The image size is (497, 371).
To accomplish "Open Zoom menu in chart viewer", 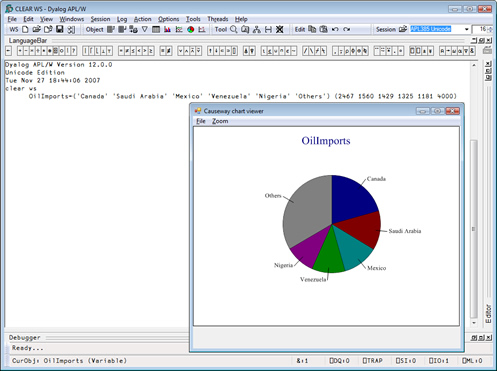I will (x=220, y=121).
